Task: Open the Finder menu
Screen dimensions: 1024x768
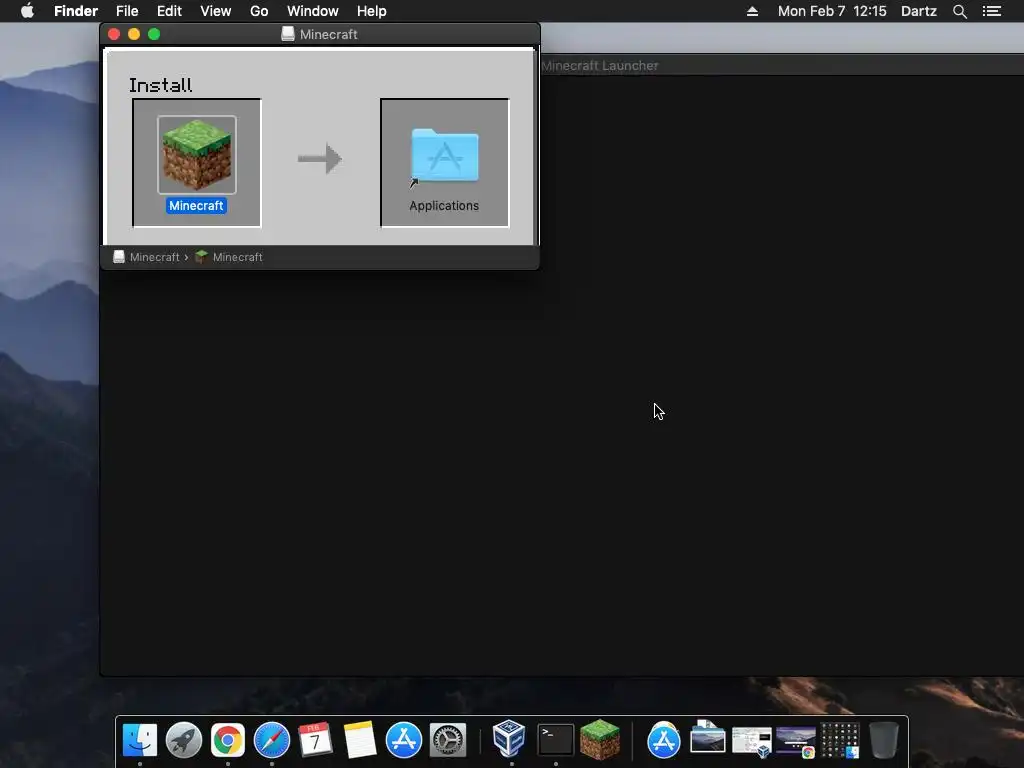Action: [76, 11]
